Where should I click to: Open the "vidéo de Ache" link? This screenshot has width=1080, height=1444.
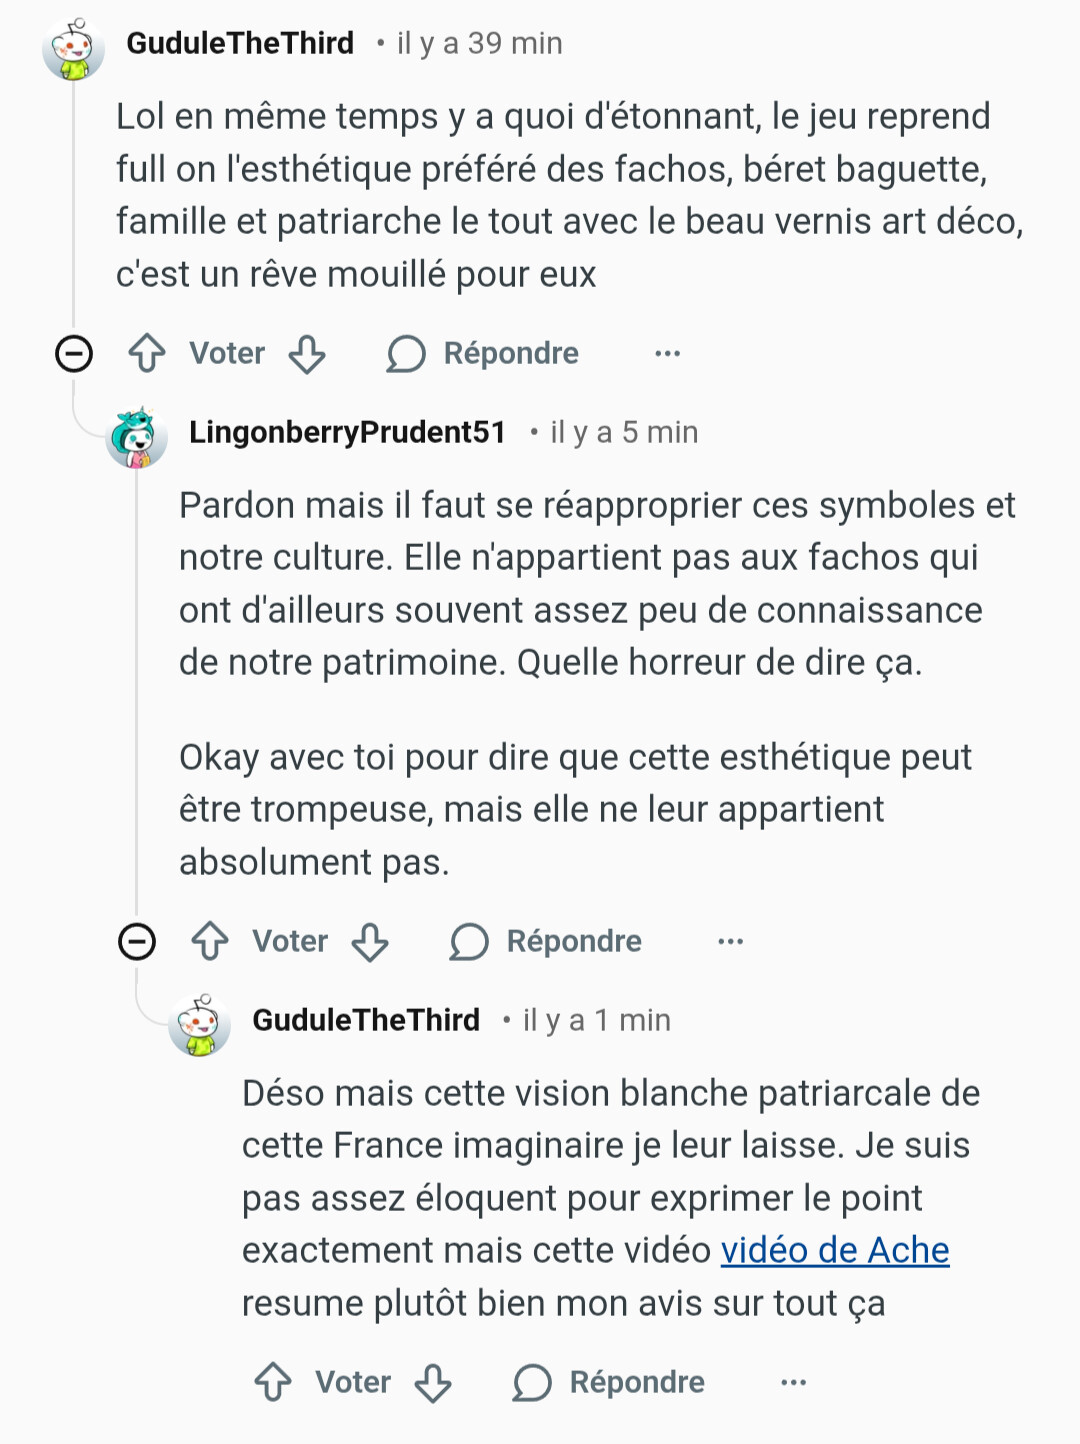point(835,1250)
